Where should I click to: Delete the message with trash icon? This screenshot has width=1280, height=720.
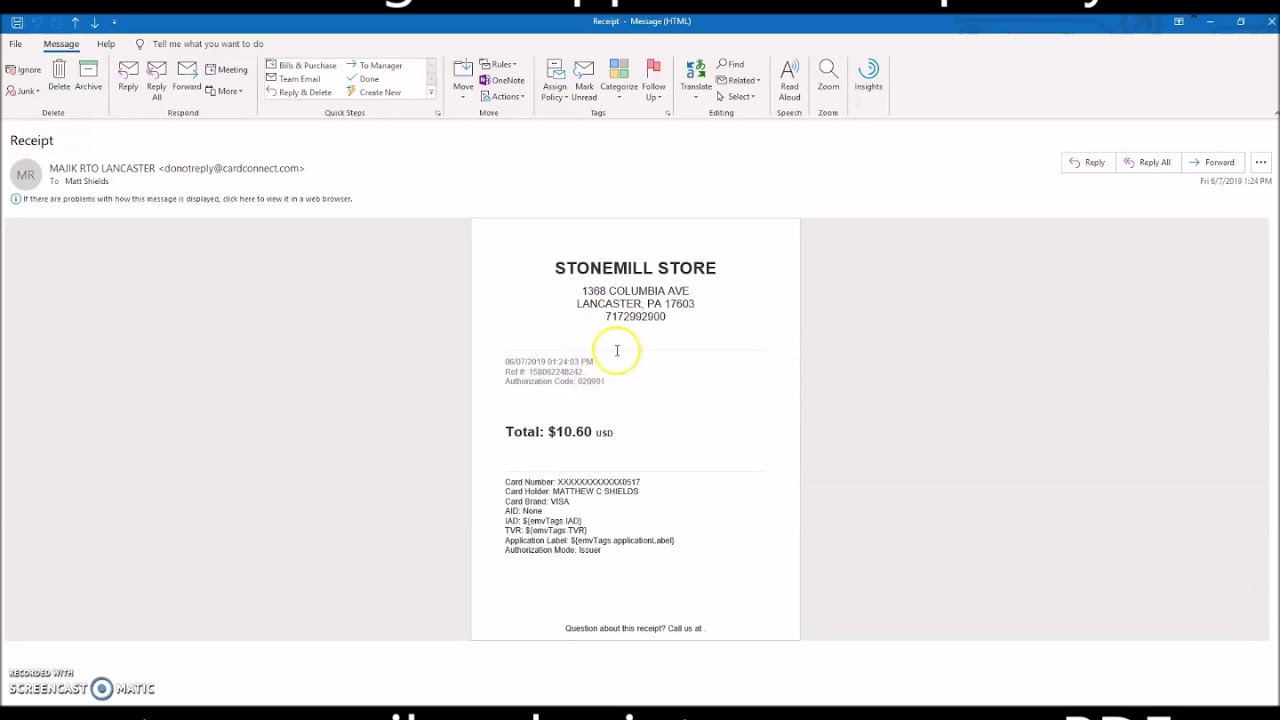[x=59, y=76]
